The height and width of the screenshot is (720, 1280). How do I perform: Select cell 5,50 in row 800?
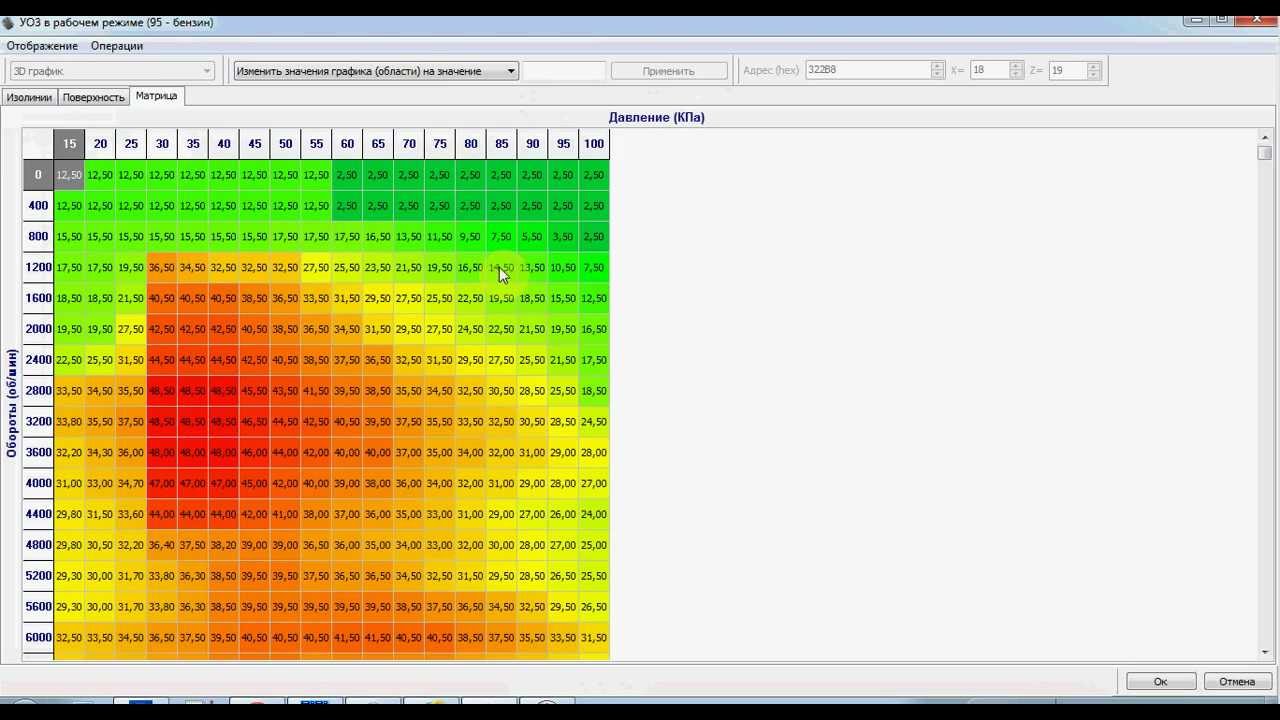tap(532, 237)
